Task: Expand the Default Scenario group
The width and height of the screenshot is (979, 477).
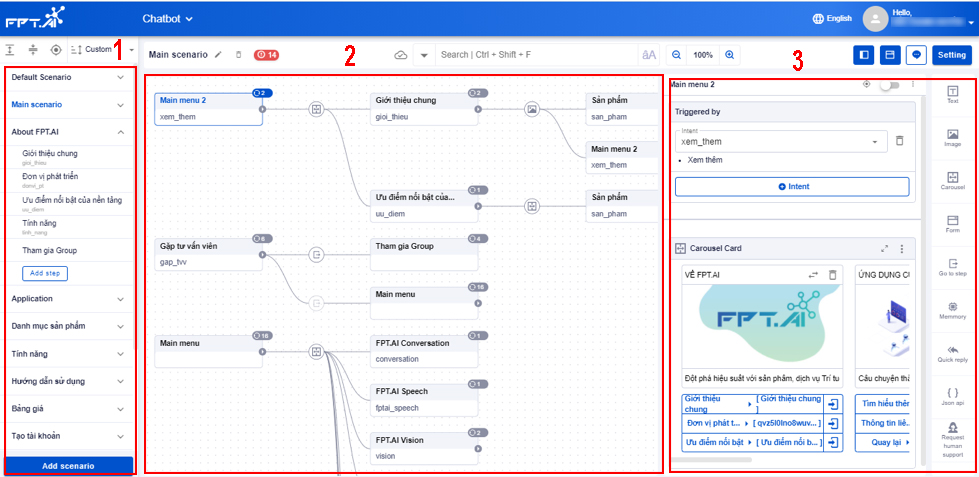Action: pyautogui.click(x=121, y=77)
